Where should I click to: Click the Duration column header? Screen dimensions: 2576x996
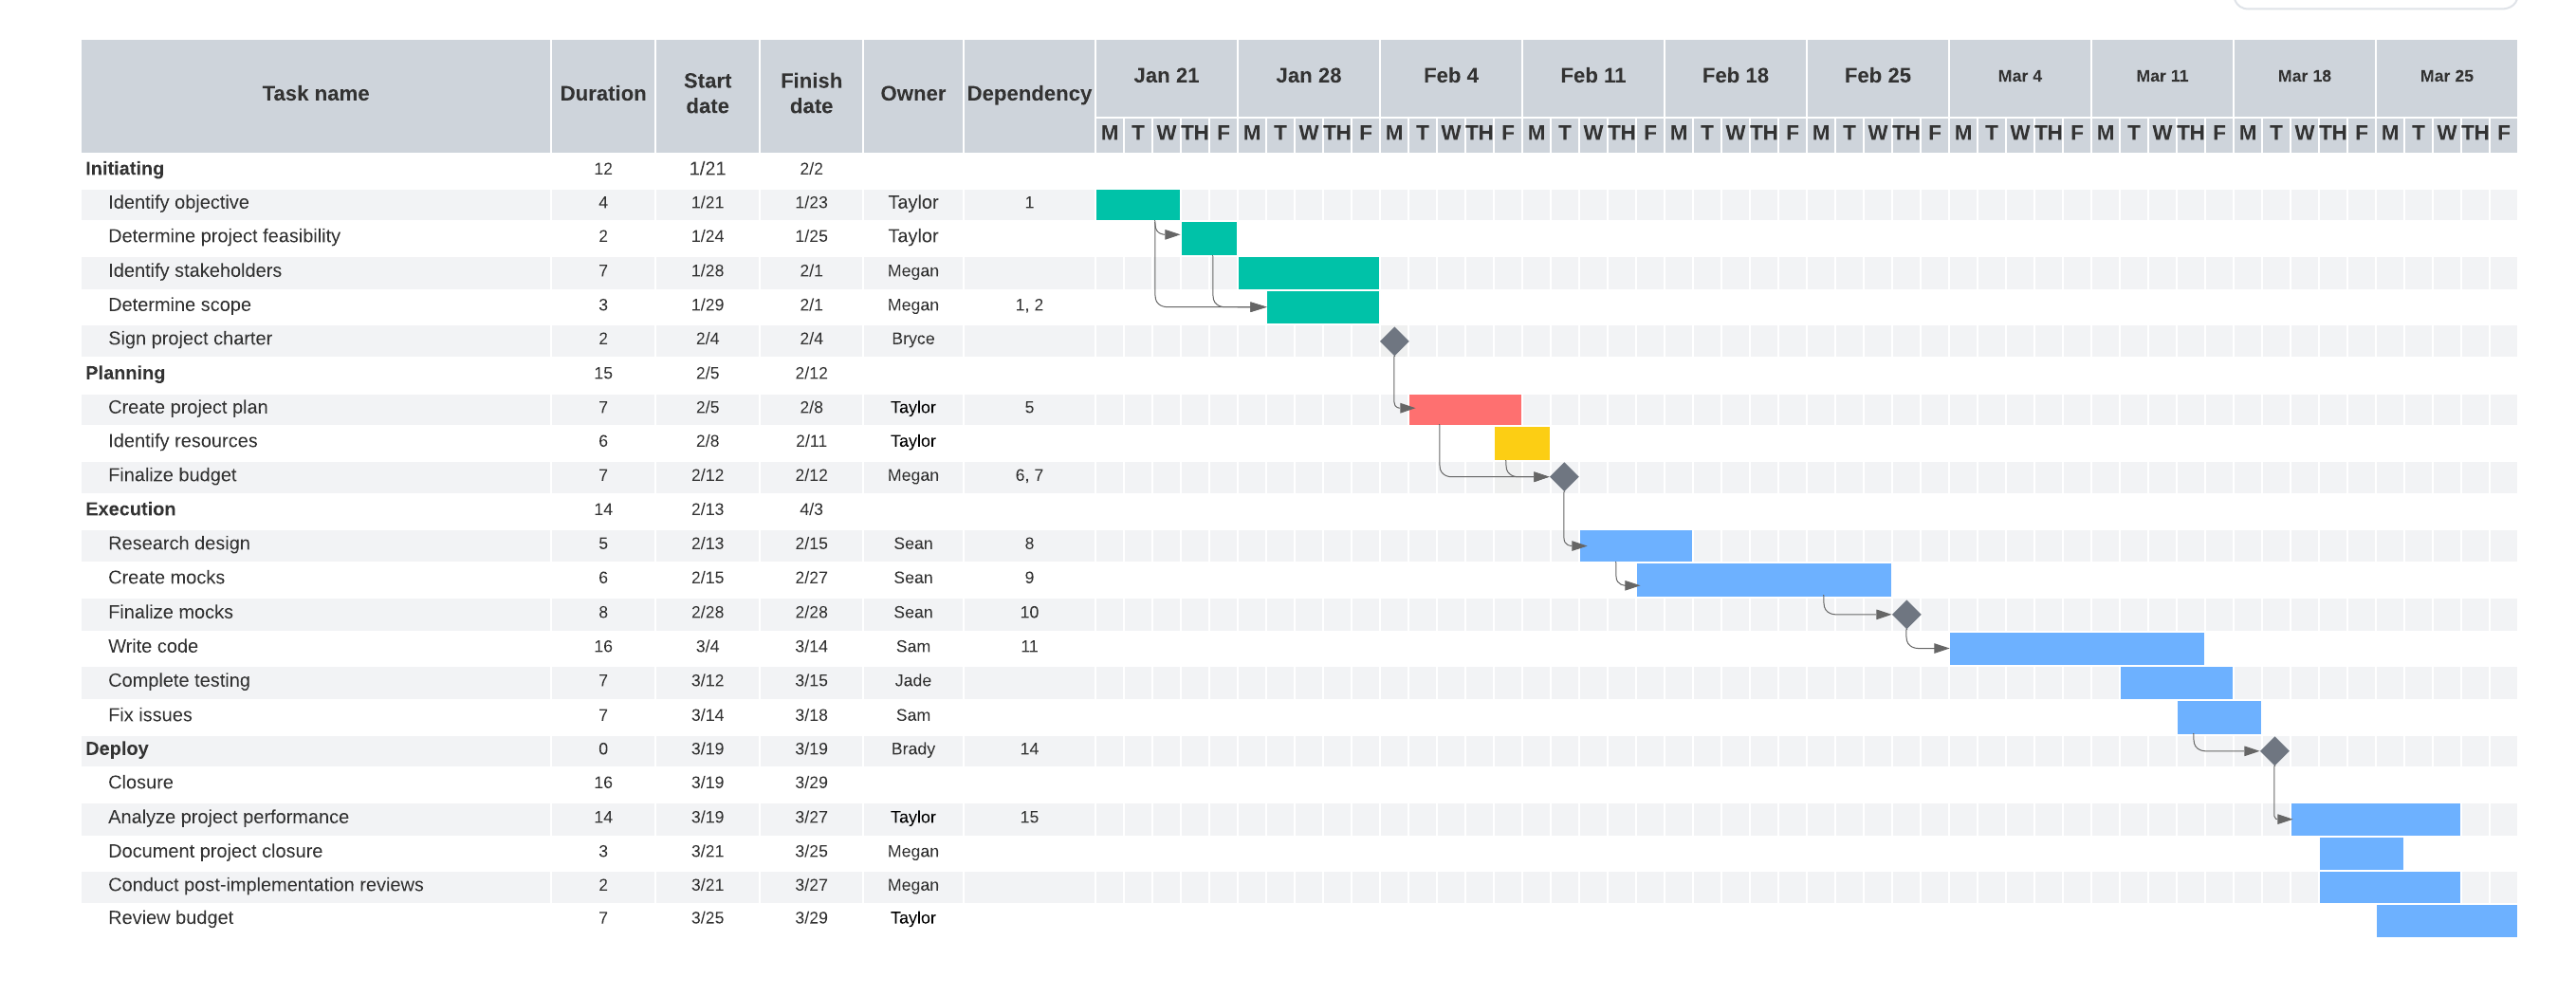point(602,94)
